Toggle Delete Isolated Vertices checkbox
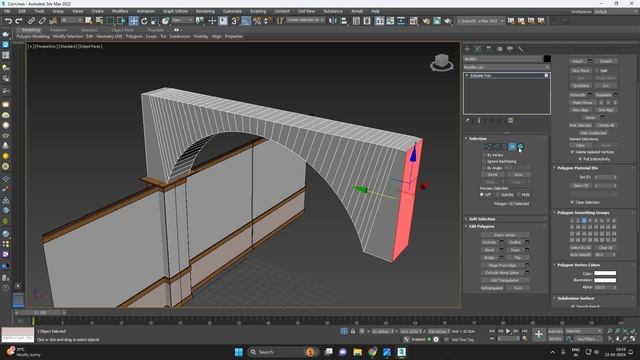Image resolution: width=640 pixels, height=360 pixels. [x=572, y=152]
